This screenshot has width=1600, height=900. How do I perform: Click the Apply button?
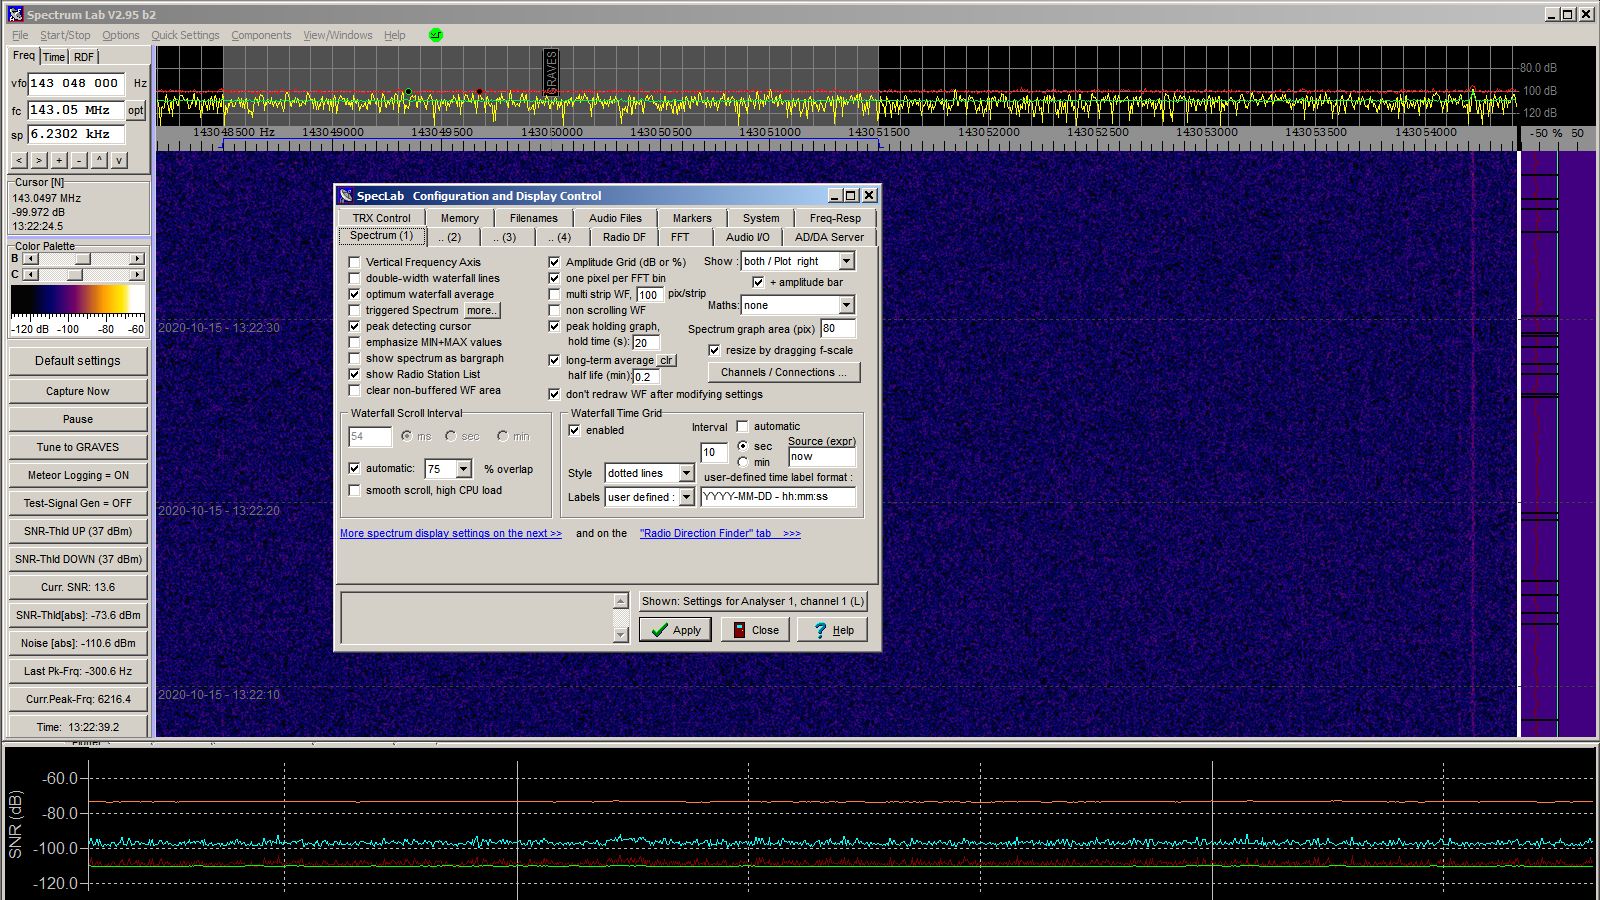click(675, 630)
